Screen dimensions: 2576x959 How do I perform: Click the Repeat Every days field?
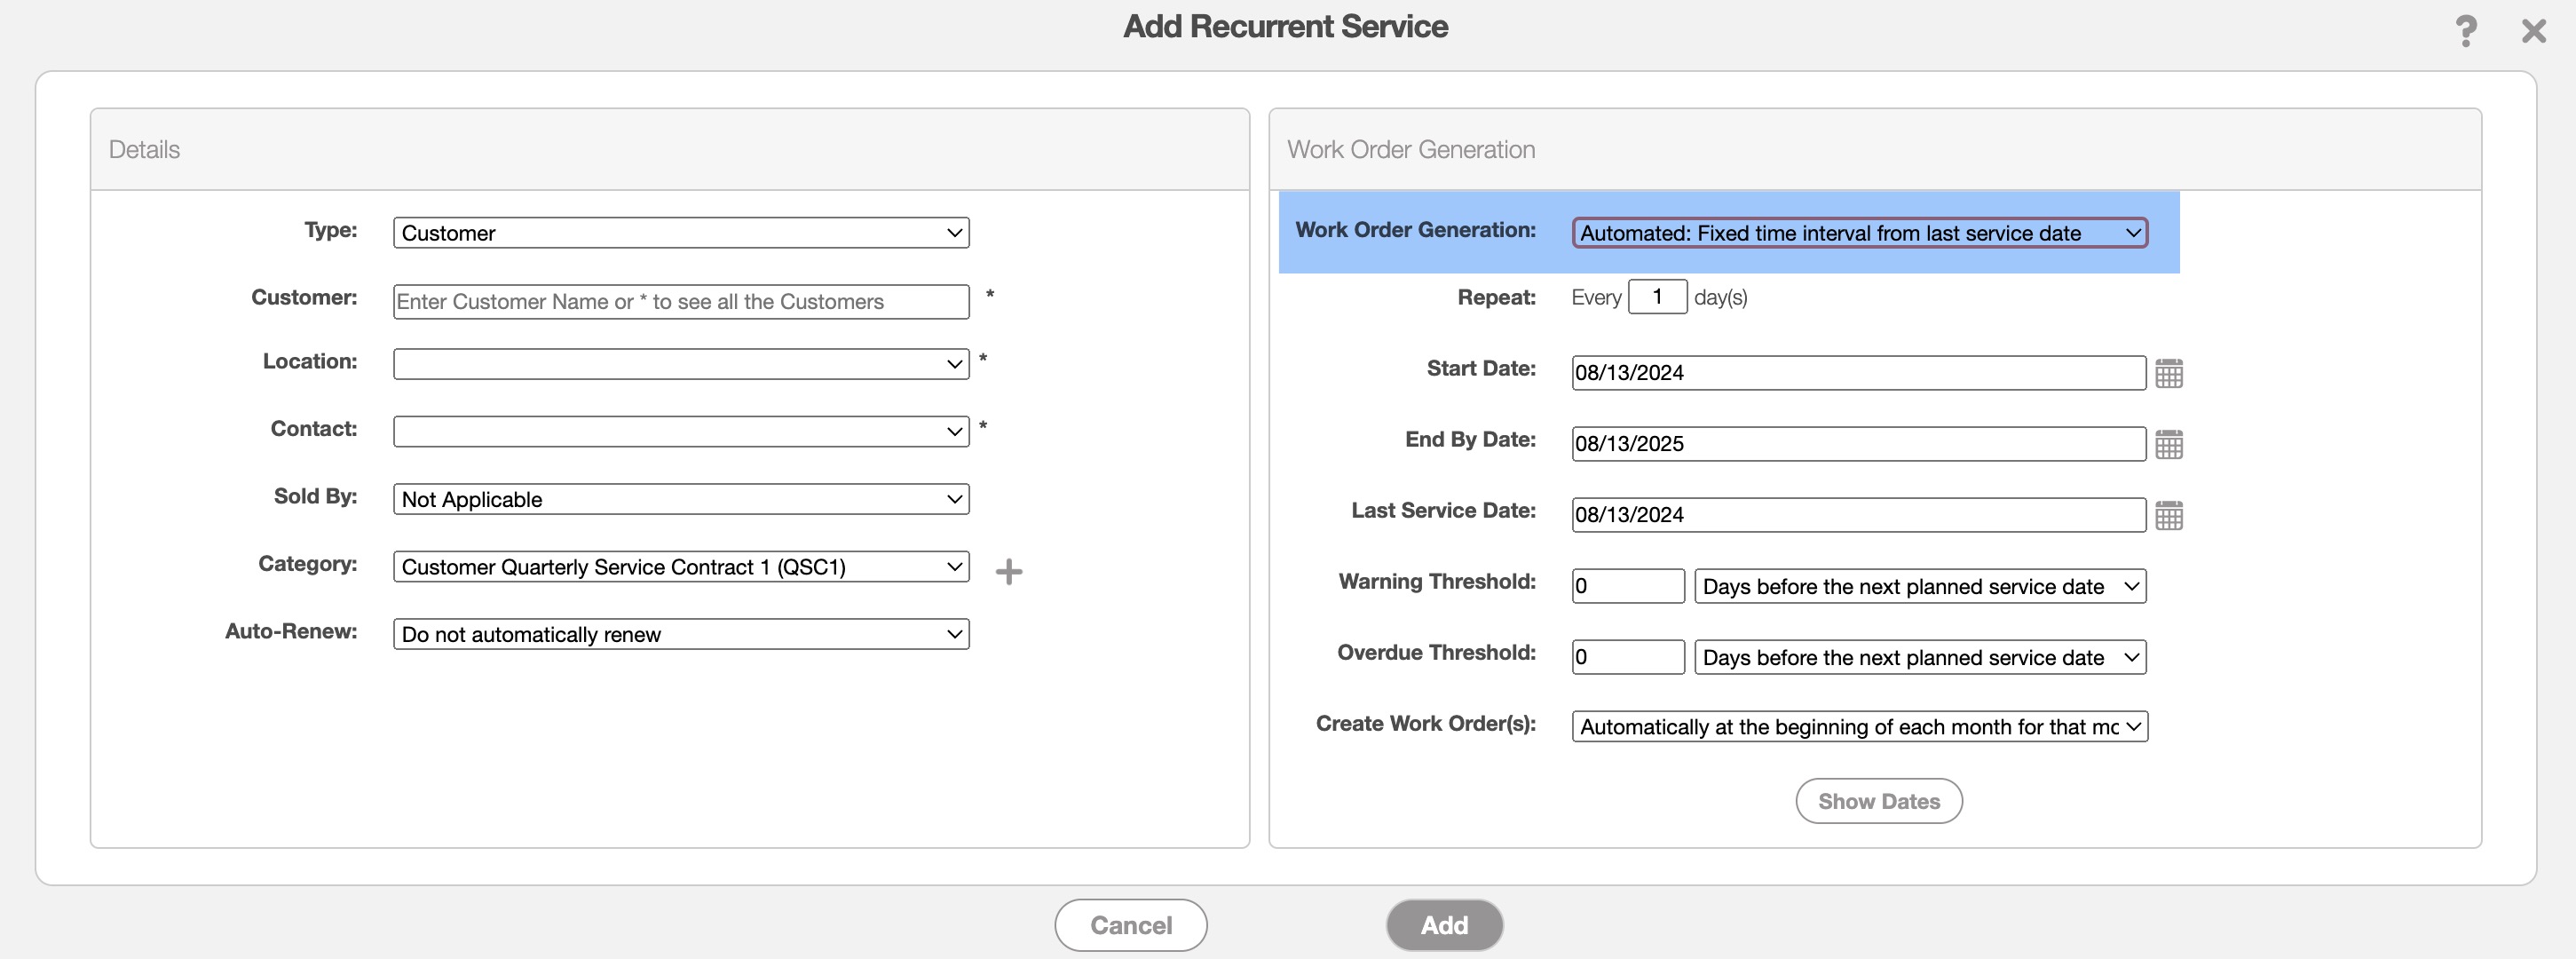(1656, 297)
